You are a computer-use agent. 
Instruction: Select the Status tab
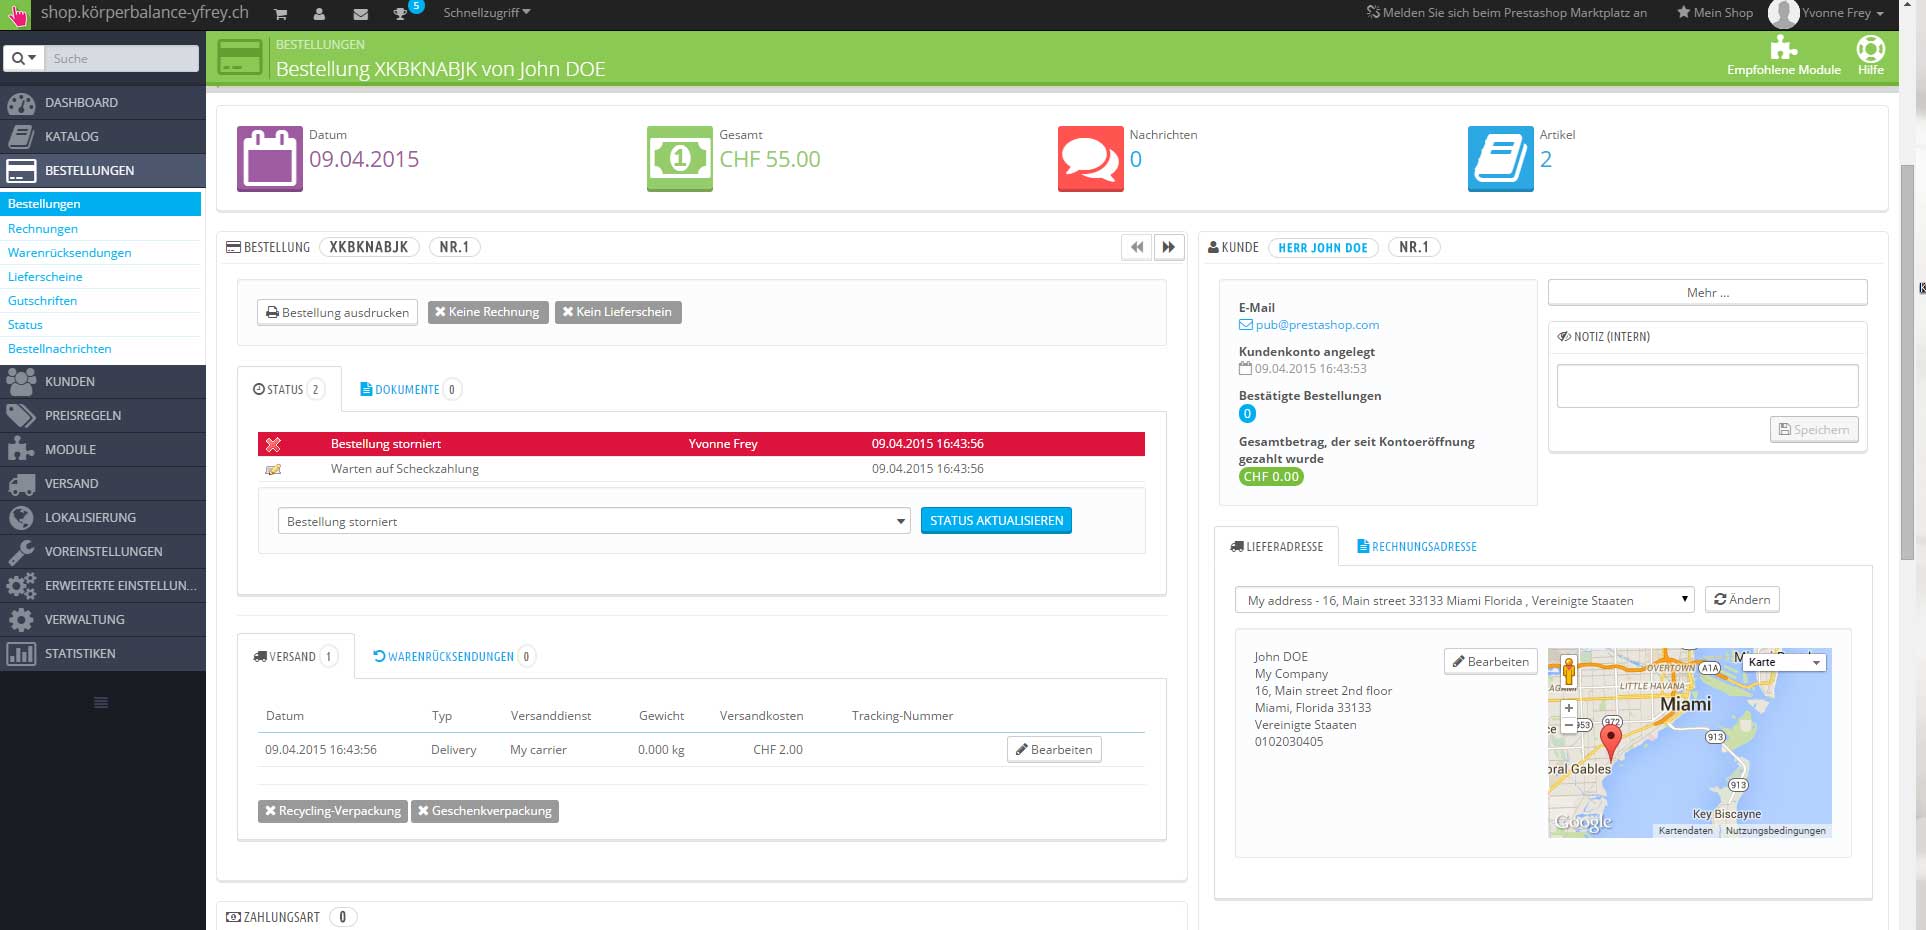point(288,390)
